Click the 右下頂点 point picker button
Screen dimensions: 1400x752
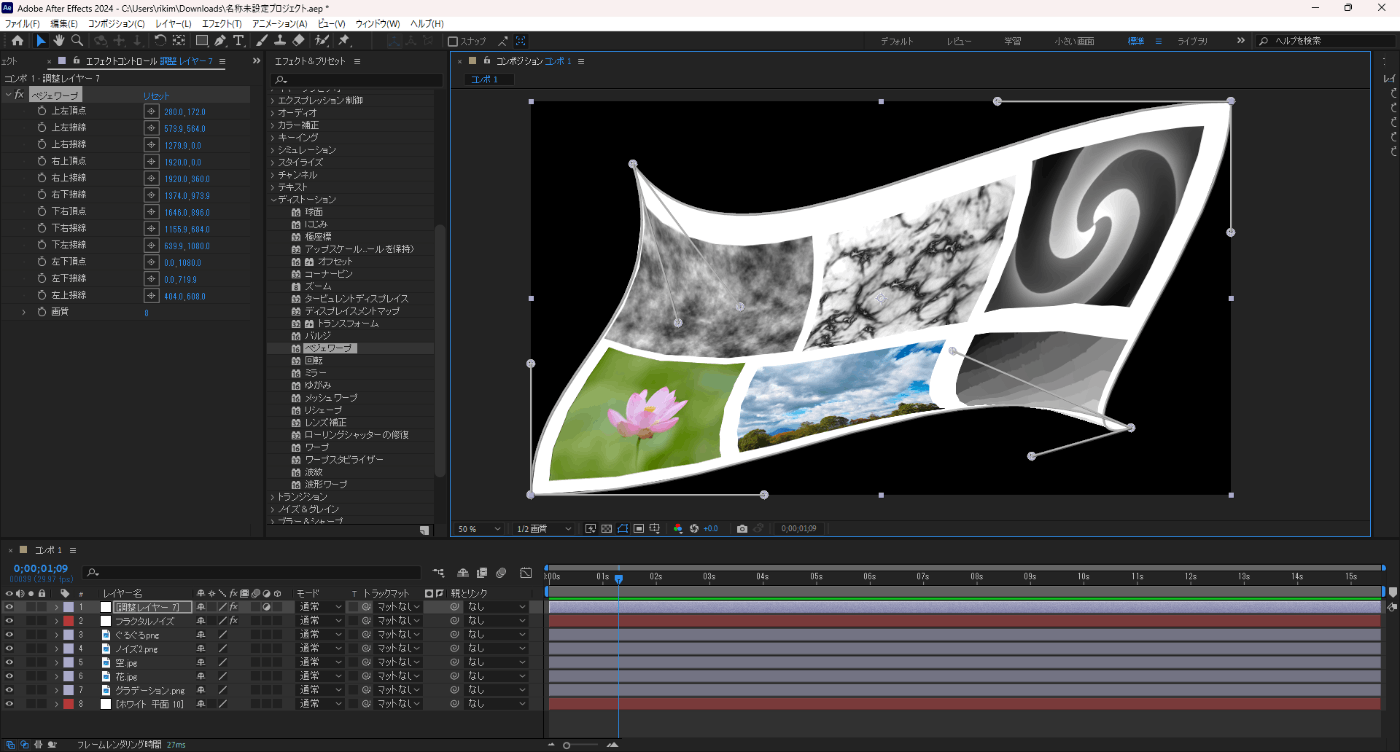[x=151, y=194]
